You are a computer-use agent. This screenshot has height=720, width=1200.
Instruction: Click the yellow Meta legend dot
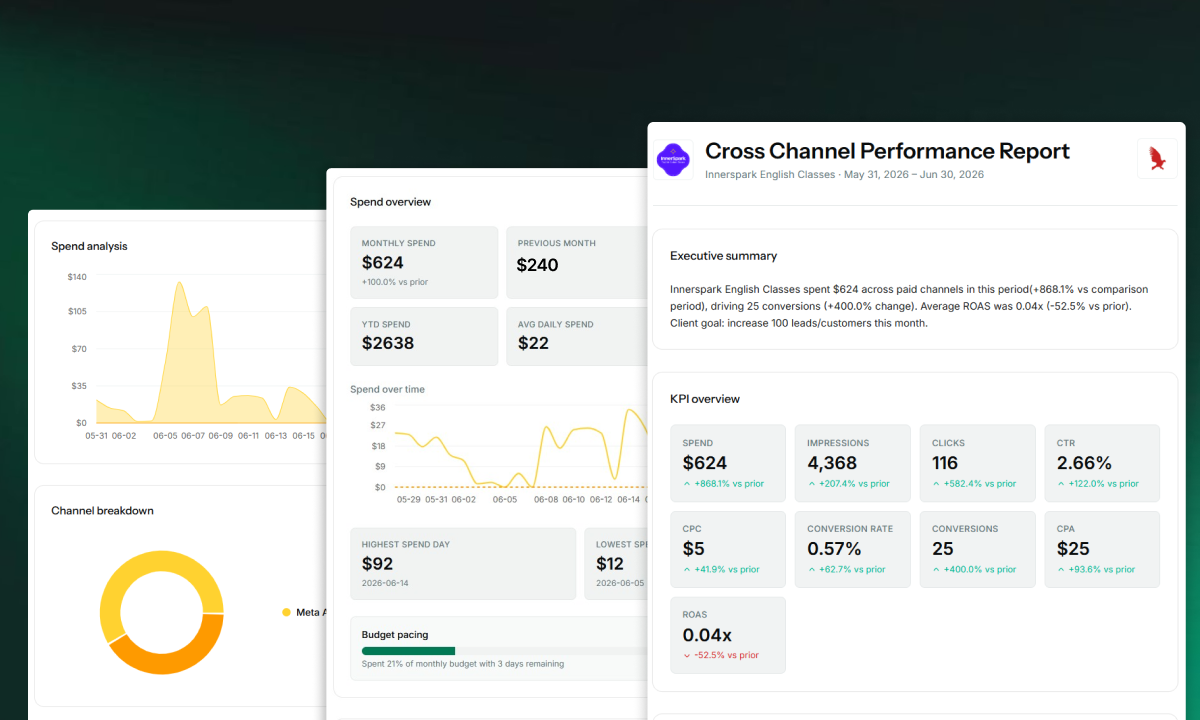286,612
